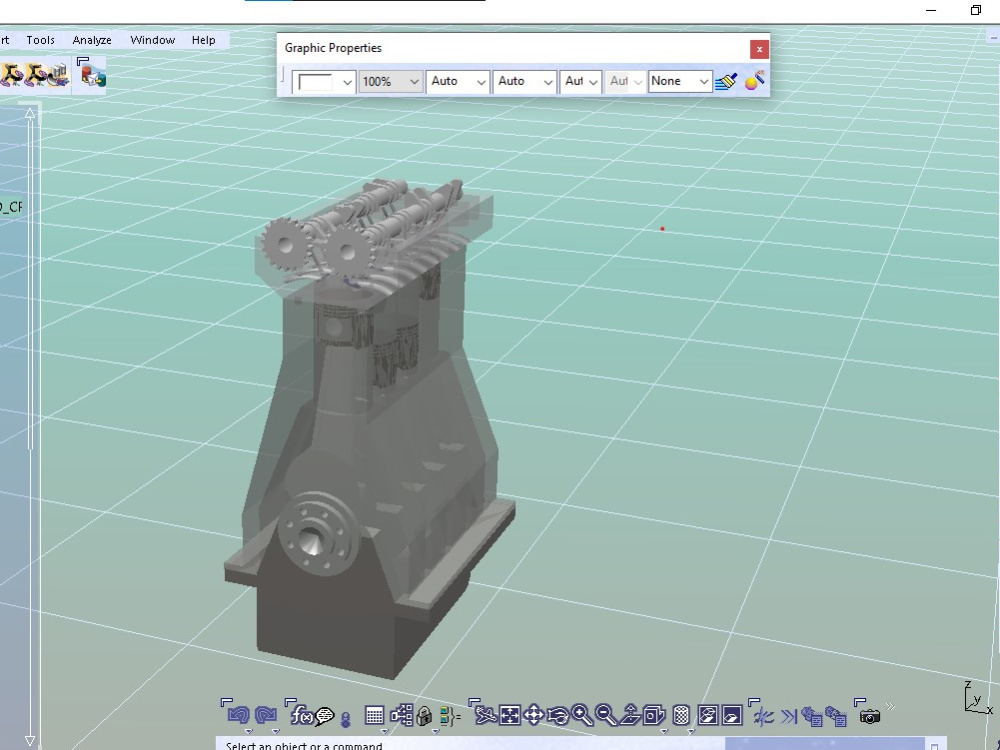Expand the small arrow under the Redo icon
Viewport: 1000px width, 750px height.
[x=276, y=732]
